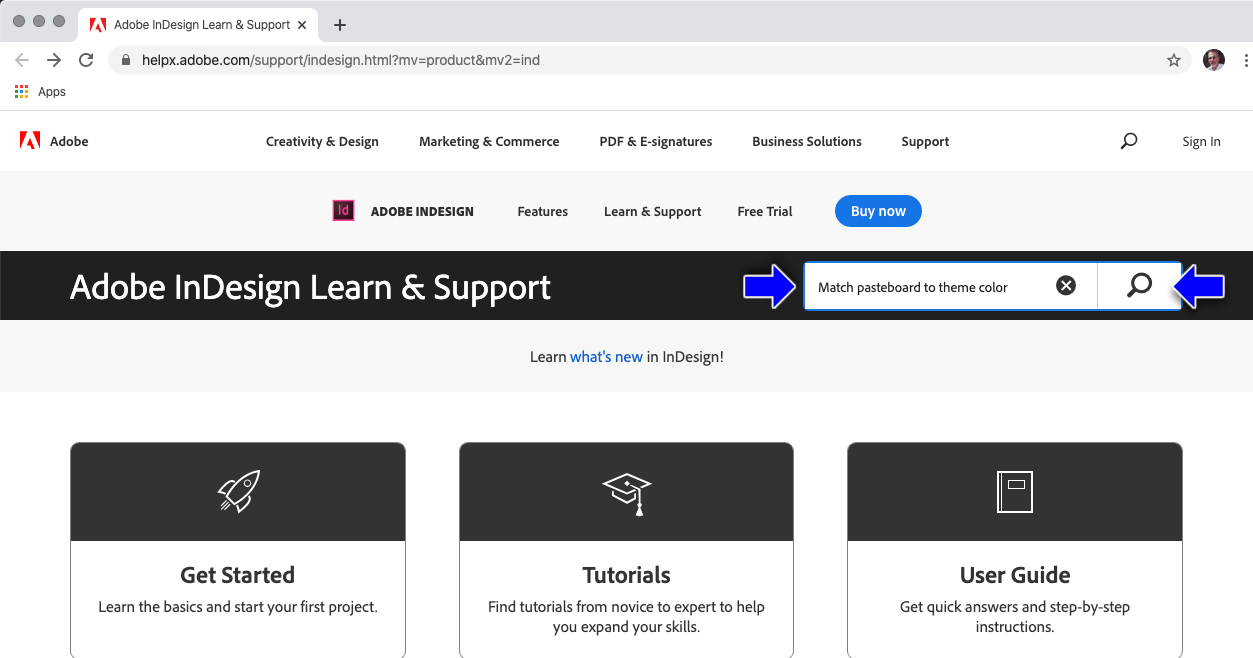Click the rocket icon on Get Started
Screen dimensions: 1253x658
(238, 491)
